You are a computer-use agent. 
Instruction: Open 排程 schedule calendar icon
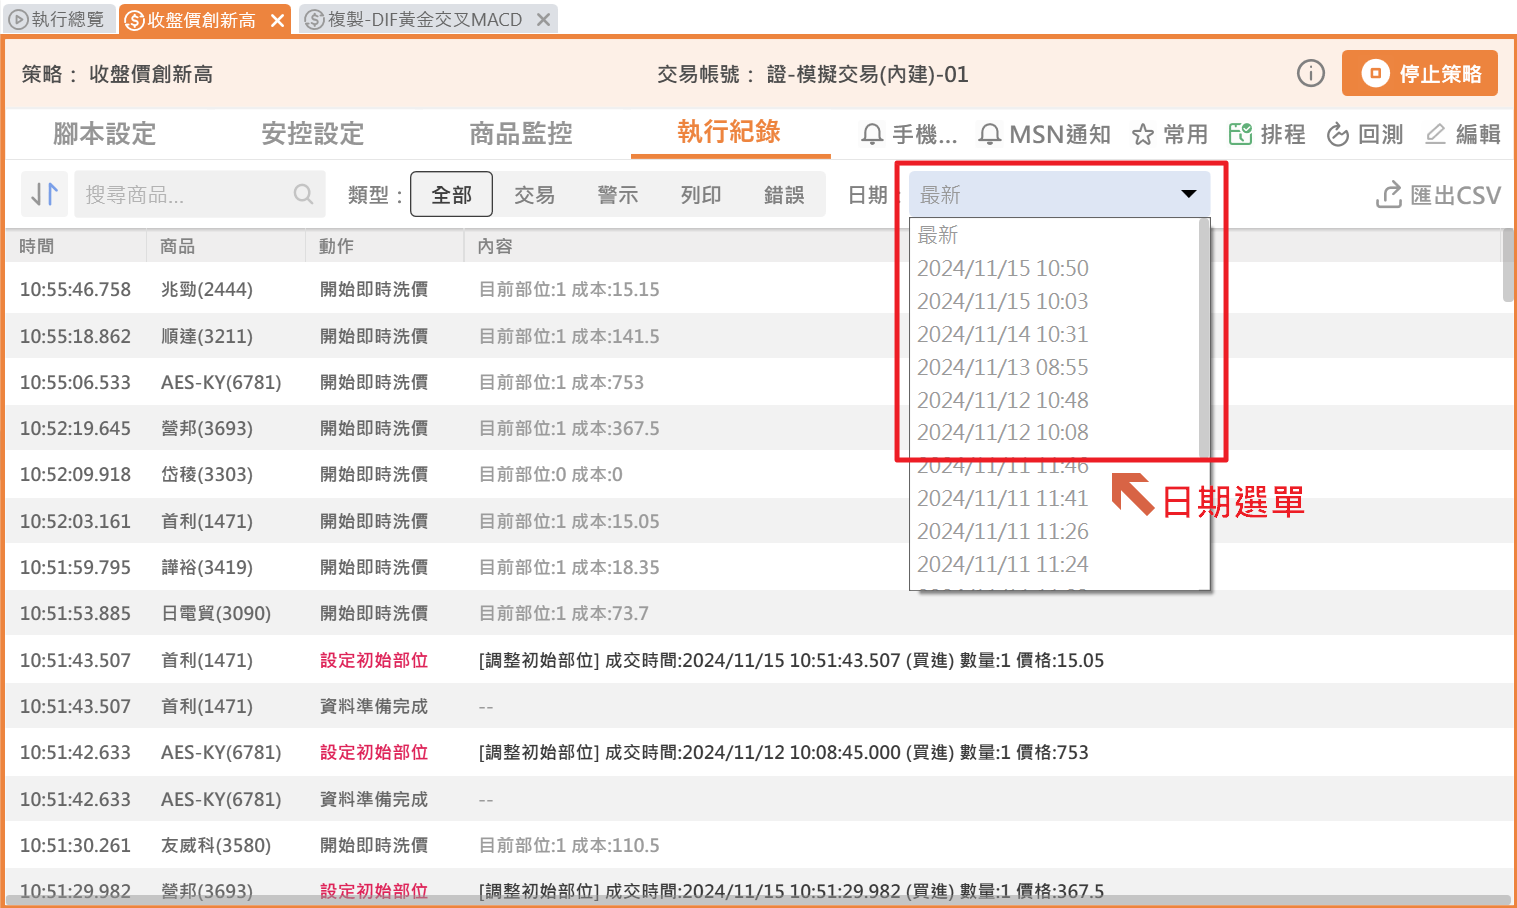click(x=1240, y=134)
